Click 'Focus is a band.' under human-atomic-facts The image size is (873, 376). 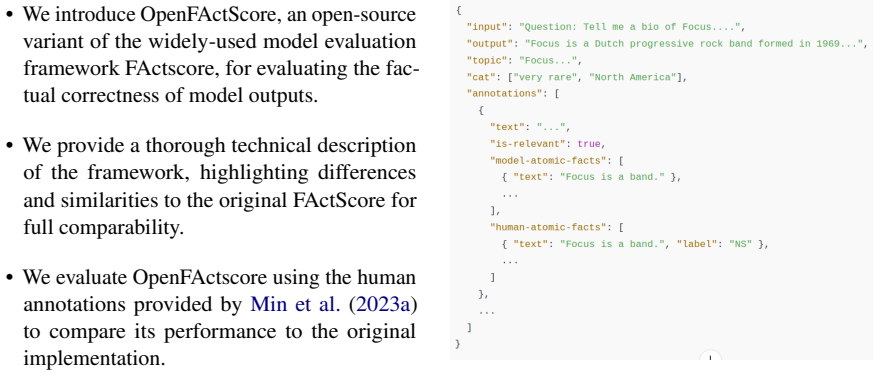click(x=612, y=244)
